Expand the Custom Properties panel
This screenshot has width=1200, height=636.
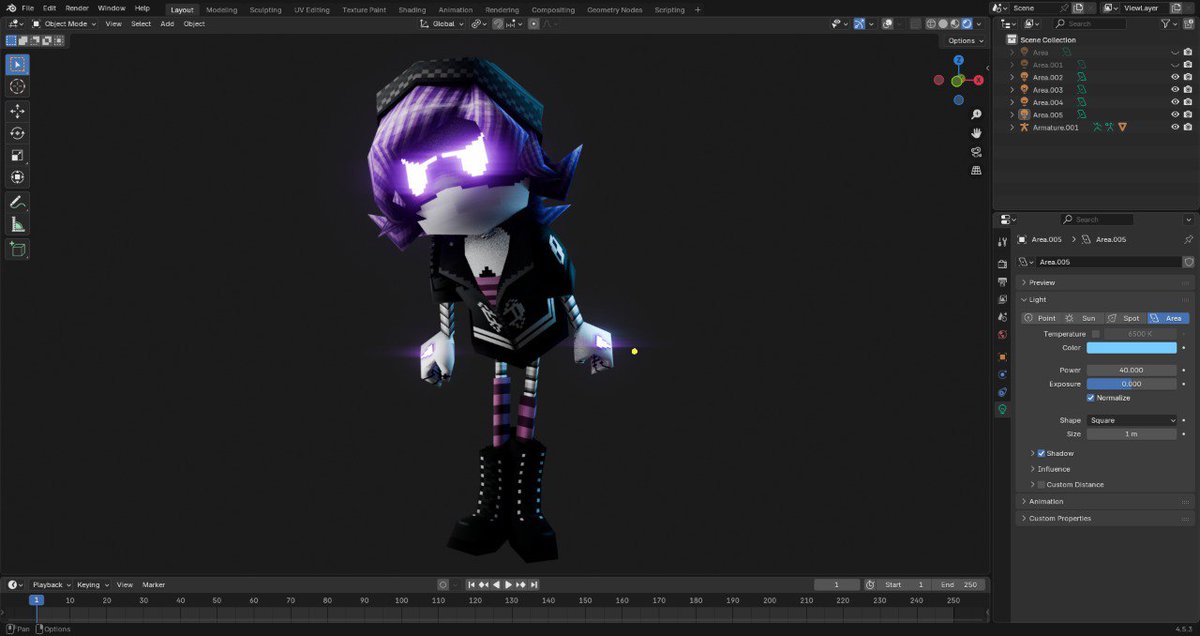pyautogui.click(x=1106, y=518)
